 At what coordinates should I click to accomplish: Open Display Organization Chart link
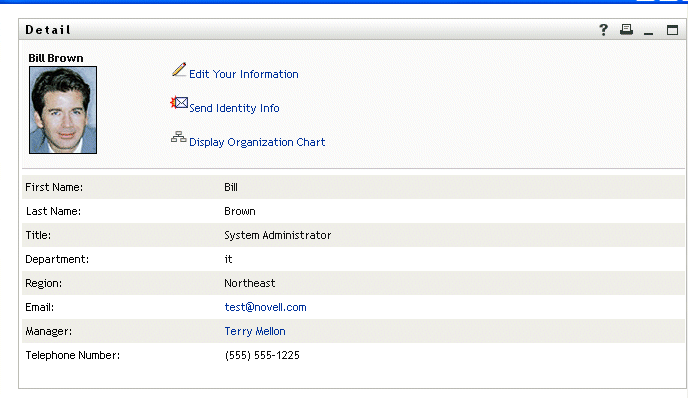(257, 142)
